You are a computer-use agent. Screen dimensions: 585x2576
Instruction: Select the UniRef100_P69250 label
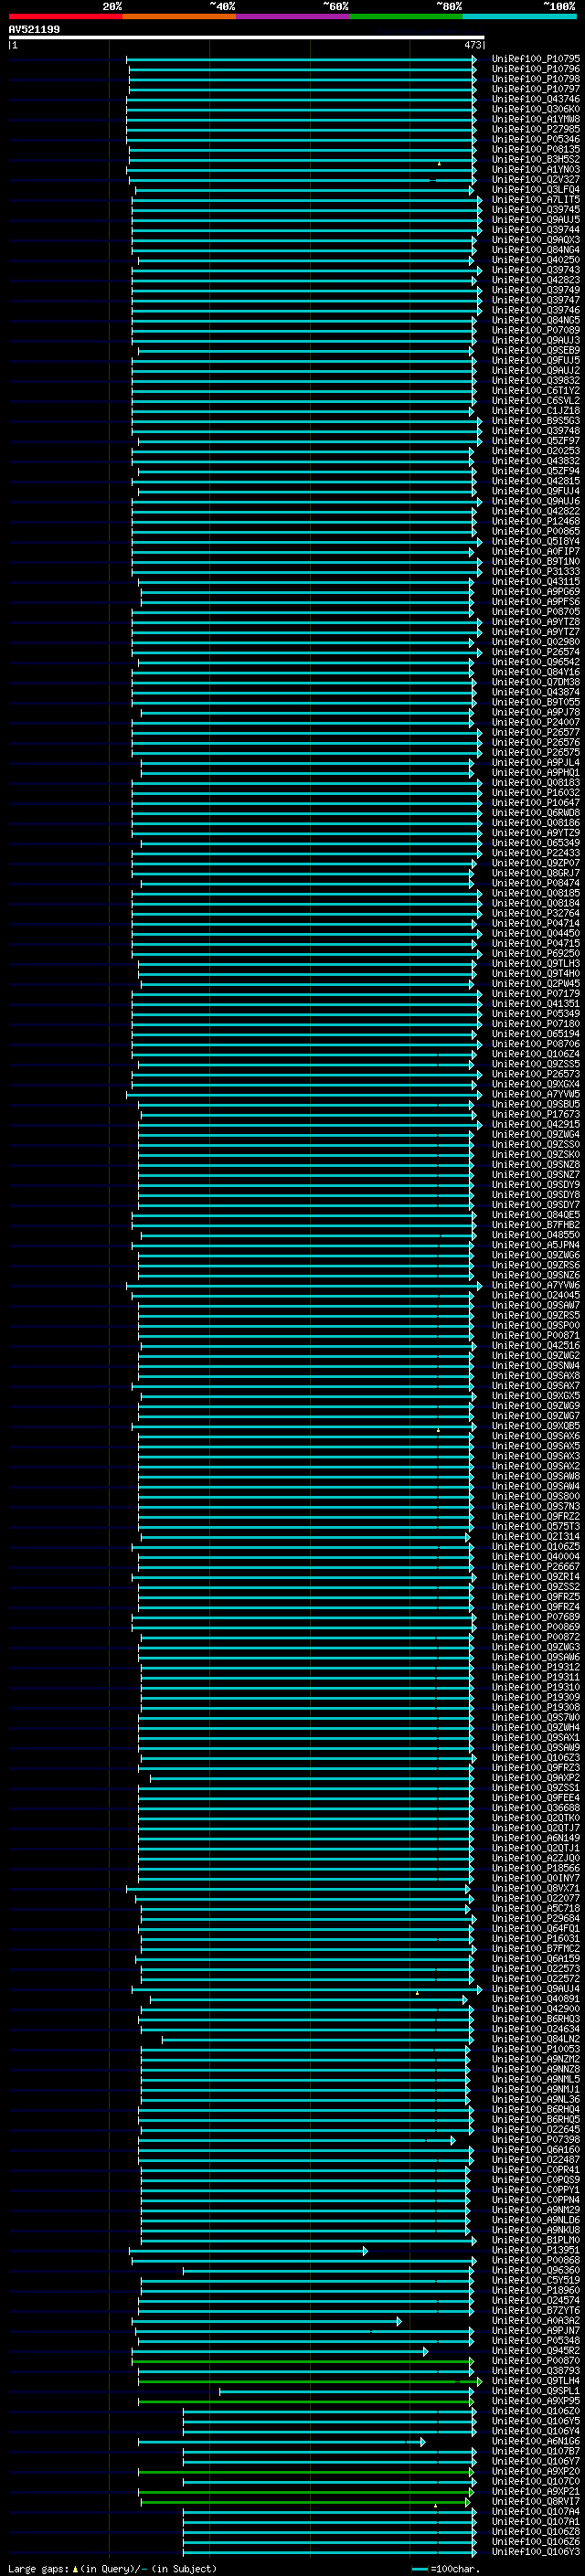point(535,953)
